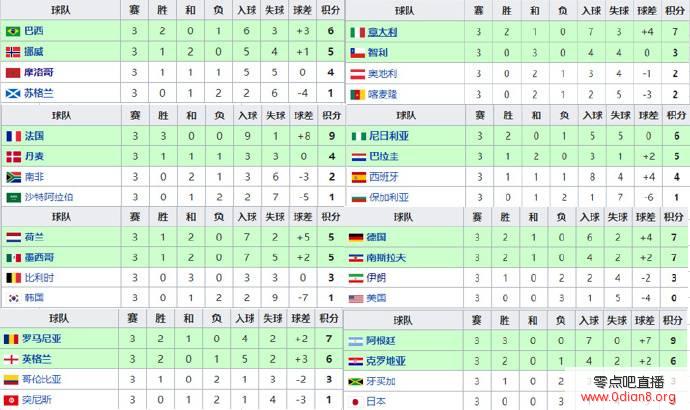This screenshot has height=410, width=690.
Task: Click the South Korea flag icon
Action: point(14,298)
